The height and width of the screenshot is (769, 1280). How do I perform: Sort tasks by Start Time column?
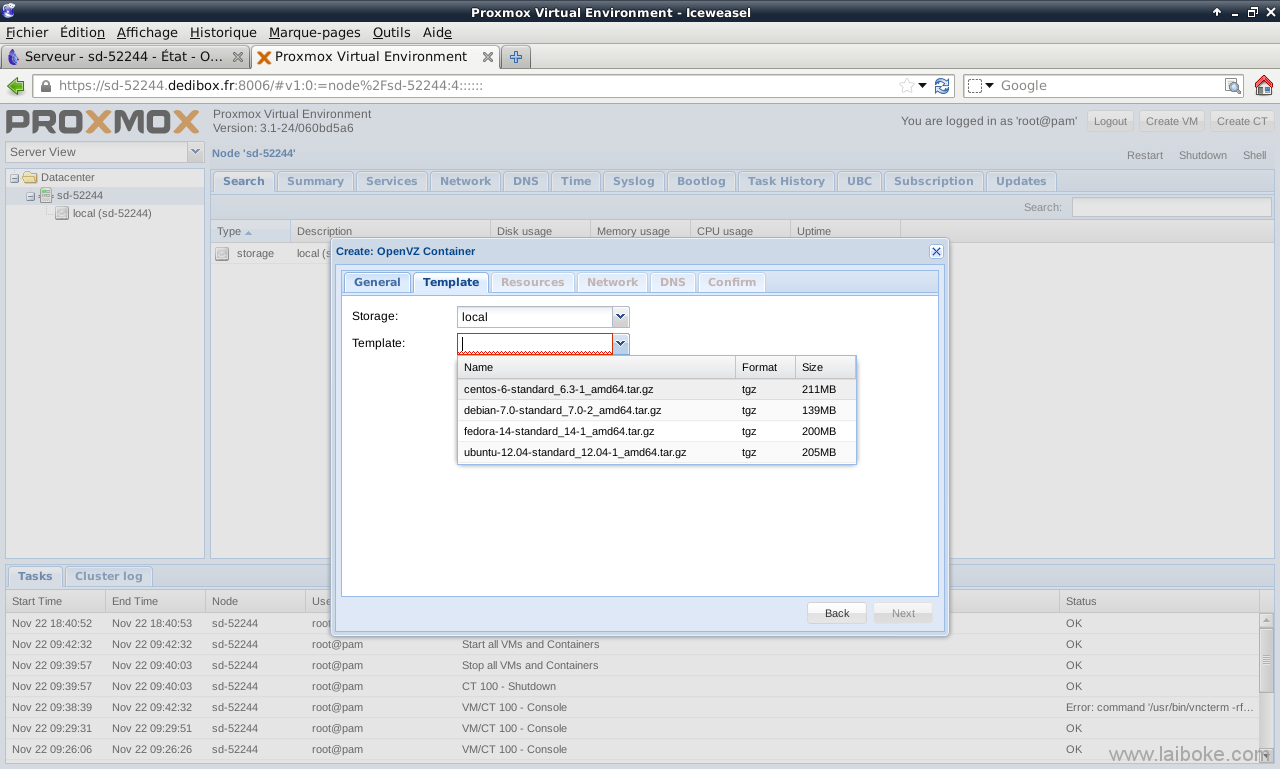(56, 601)
